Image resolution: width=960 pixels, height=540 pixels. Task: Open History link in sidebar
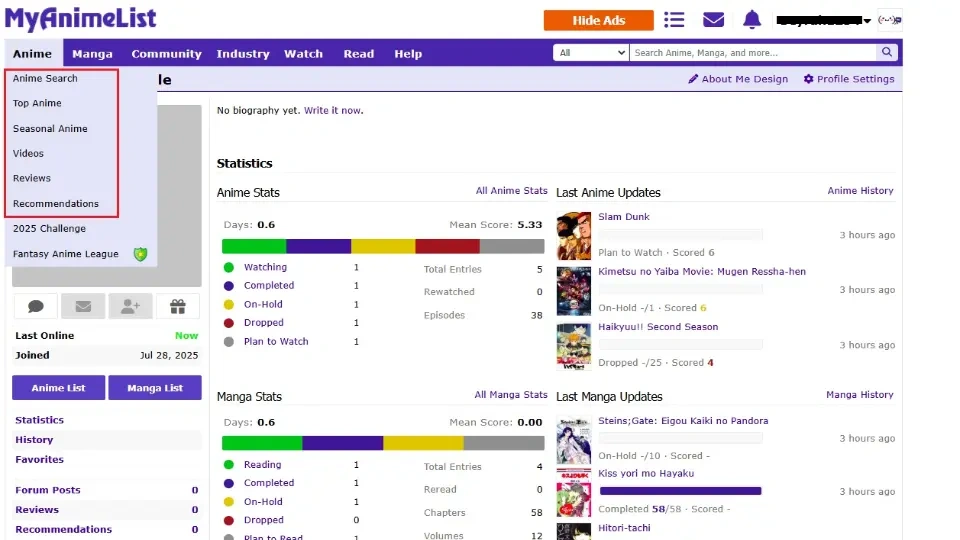coord(34,440)
